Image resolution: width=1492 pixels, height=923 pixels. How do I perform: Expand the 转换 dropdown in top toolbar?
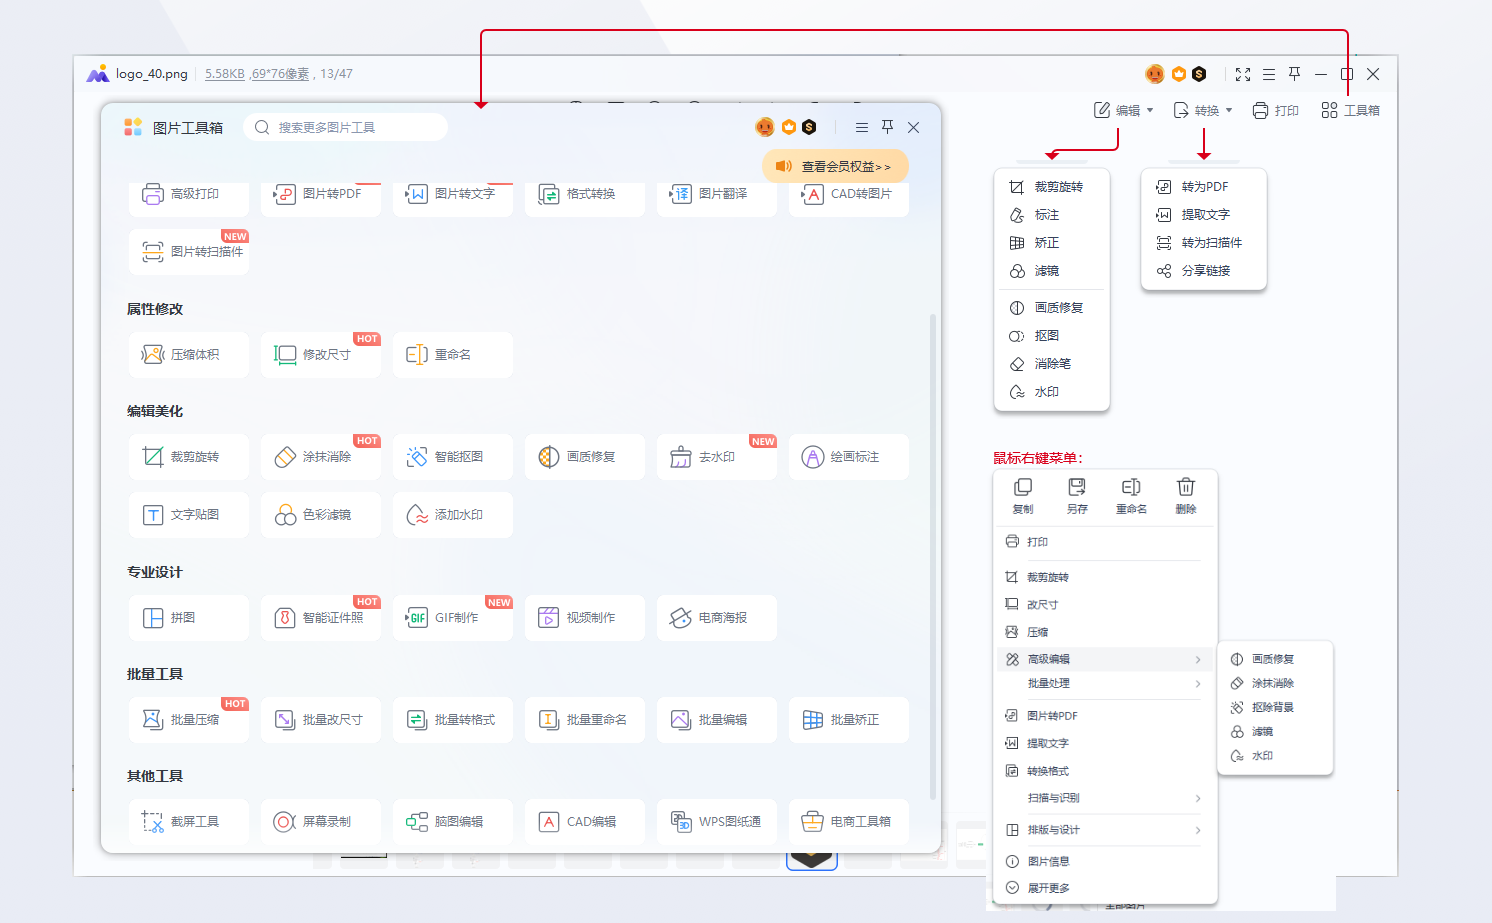pyautogui.click(x=1203, y=110)
